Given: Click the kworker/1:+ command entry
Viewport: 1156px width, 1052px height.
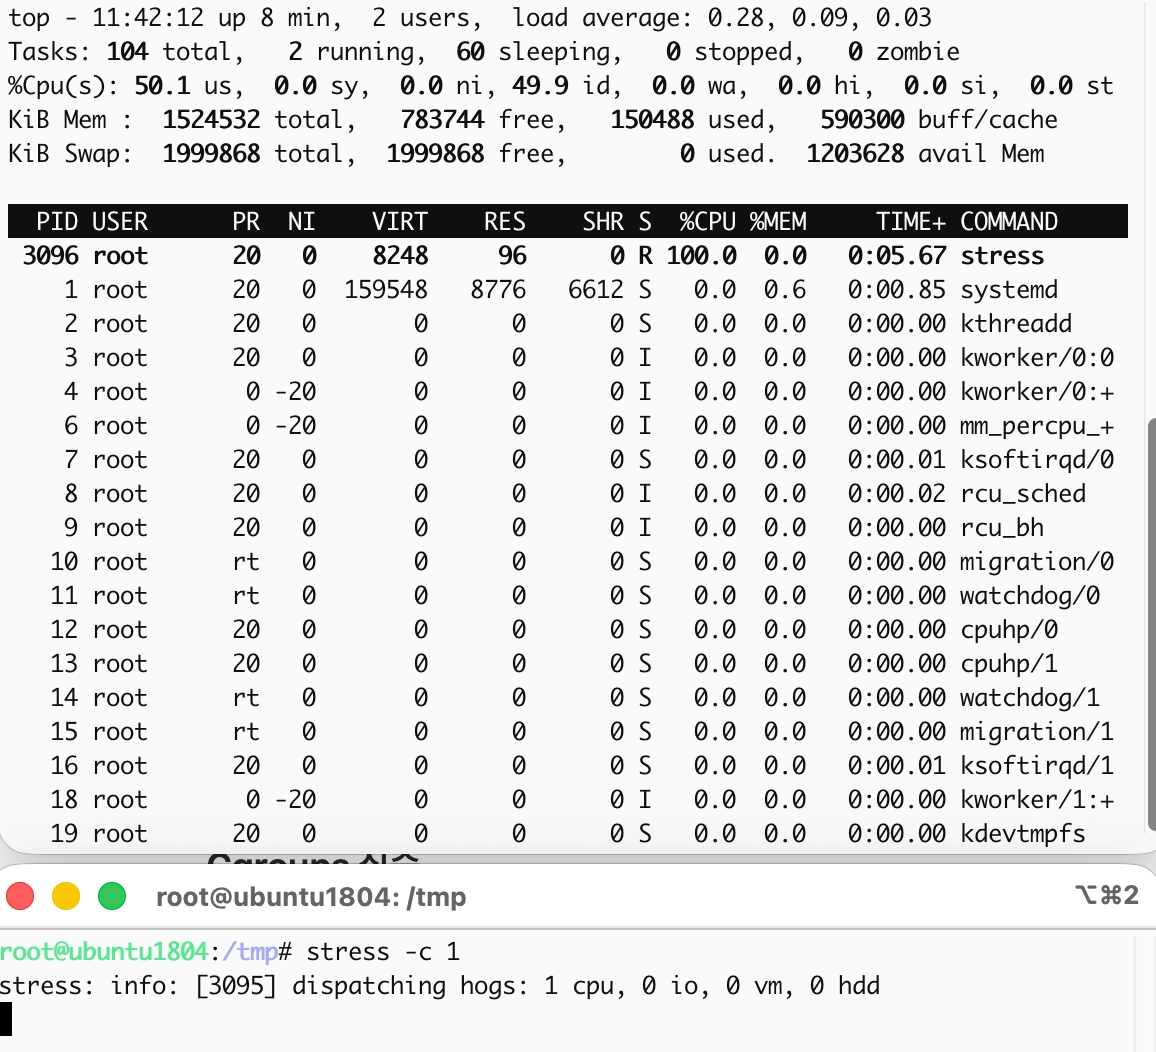Looking at the screenshot, I should point(1037,800).
